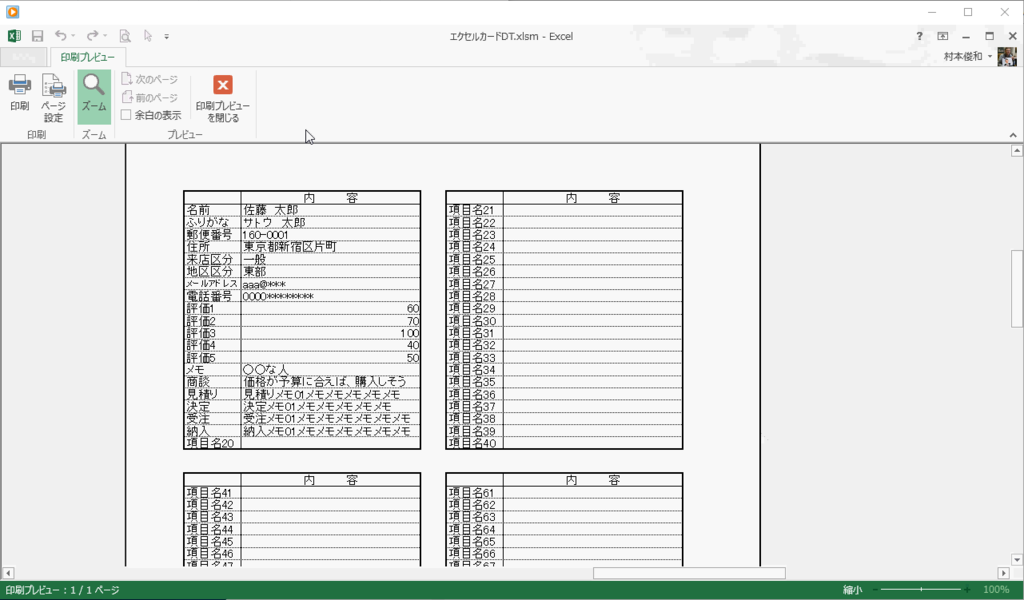Image resolution: width=1024 pixels, height=600 pixels.
Task: Click horizontal scrollbar right arrow
Action: point(1004,573)
